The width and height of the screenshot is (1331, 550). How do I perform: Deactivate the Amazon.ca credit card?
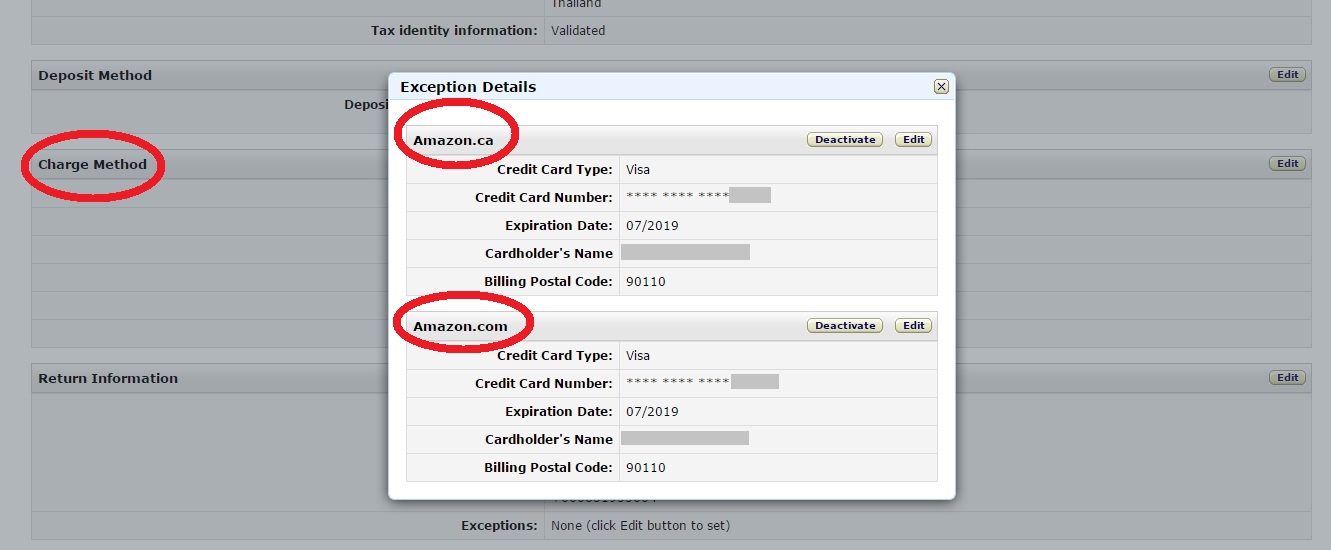pos(845,140)
